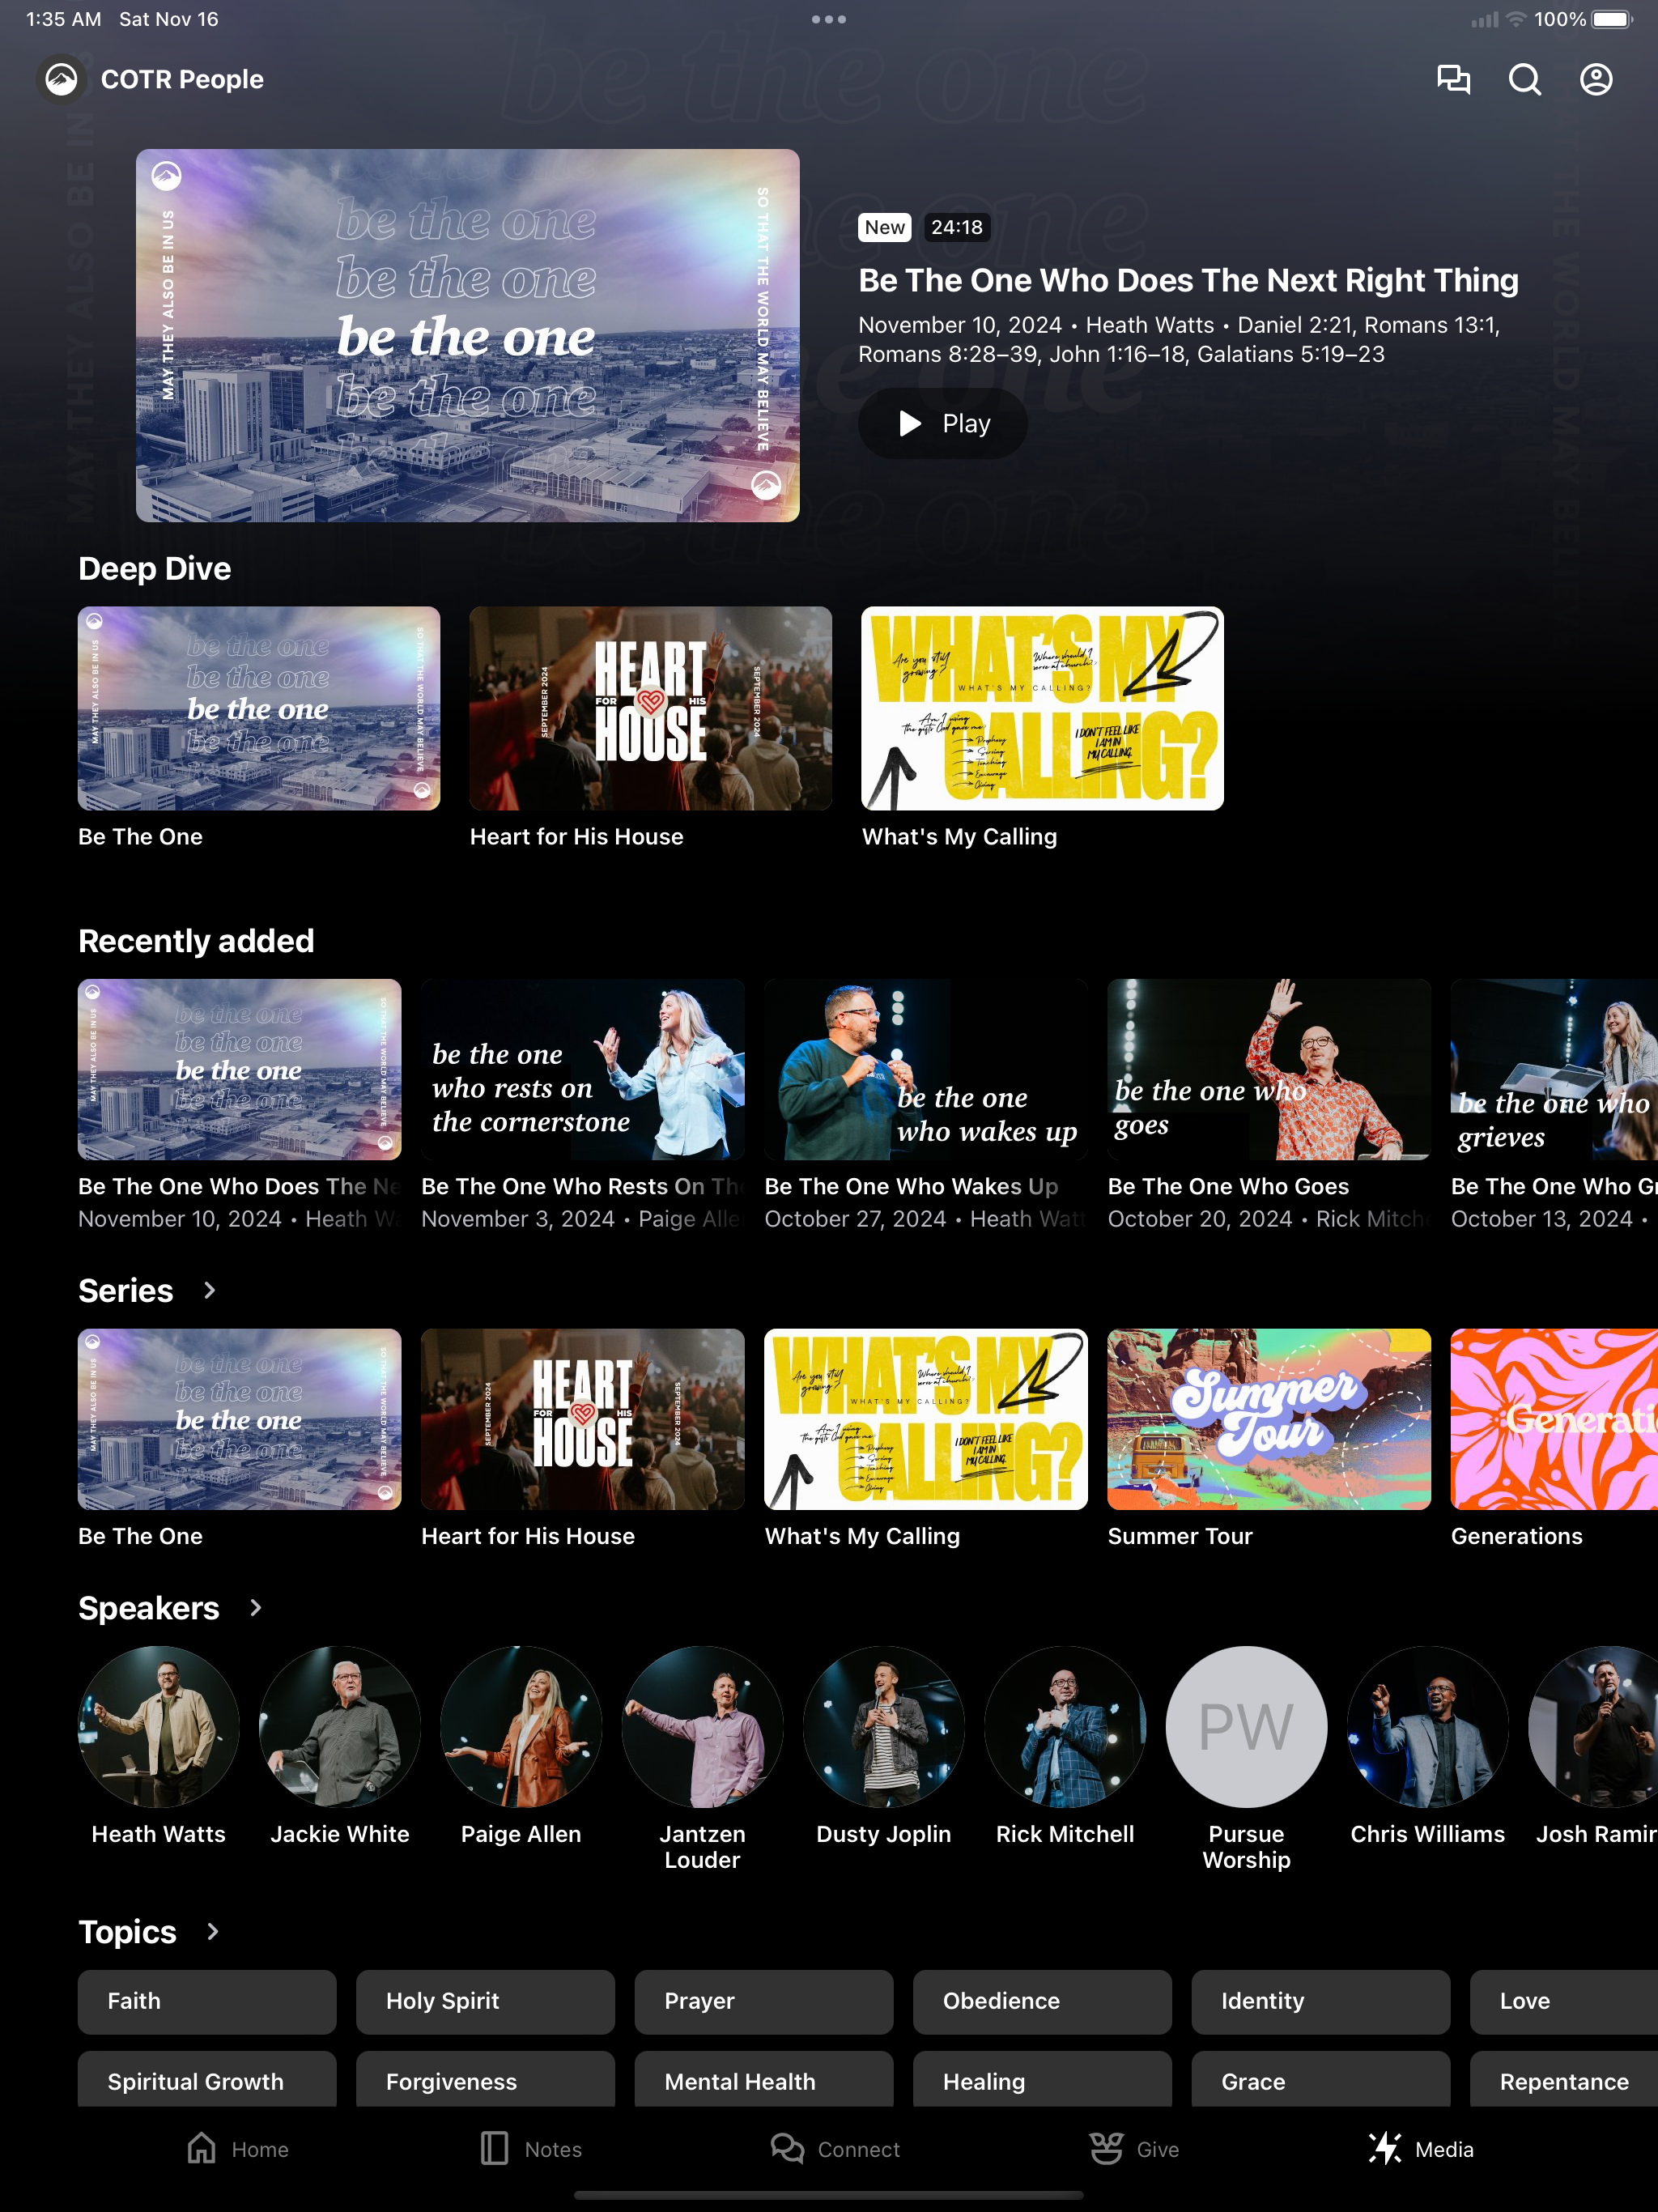Viewport: 1658px width, 2212px height.
Task: Expand the Series section chevron
Action: tap(209, 1290)
